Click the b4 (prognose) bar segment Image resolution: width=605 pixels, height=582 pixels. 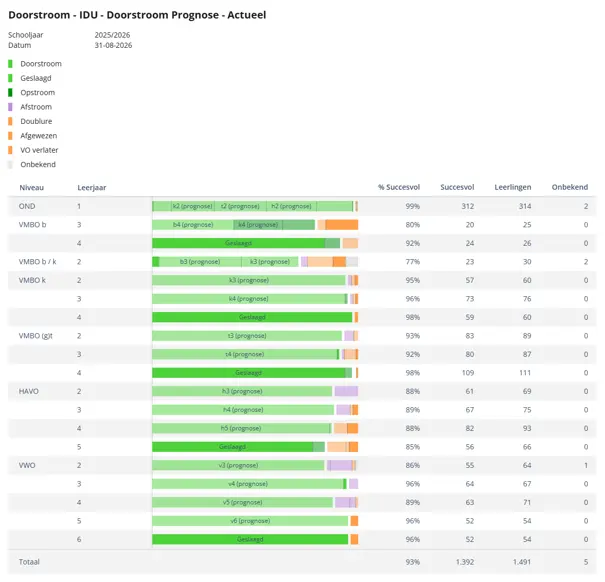193,225
